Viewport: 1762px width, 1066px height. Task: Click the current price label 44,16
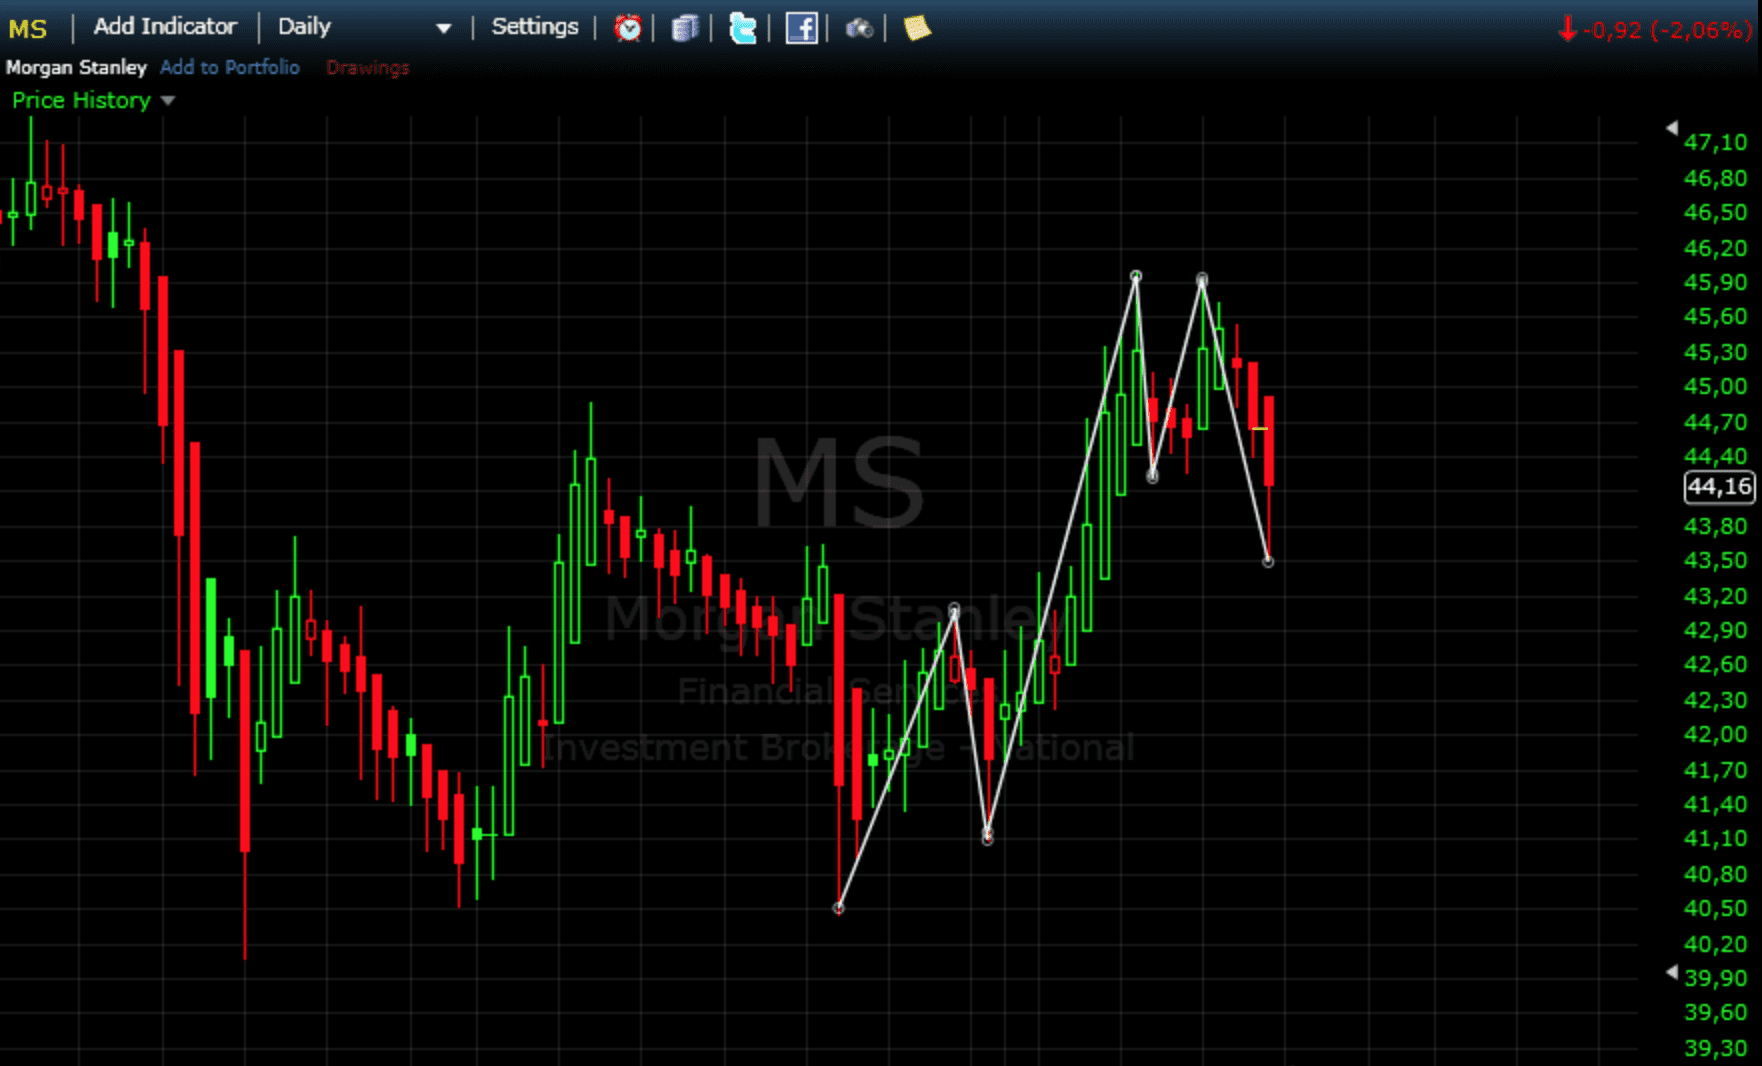tap(1719, 487)
